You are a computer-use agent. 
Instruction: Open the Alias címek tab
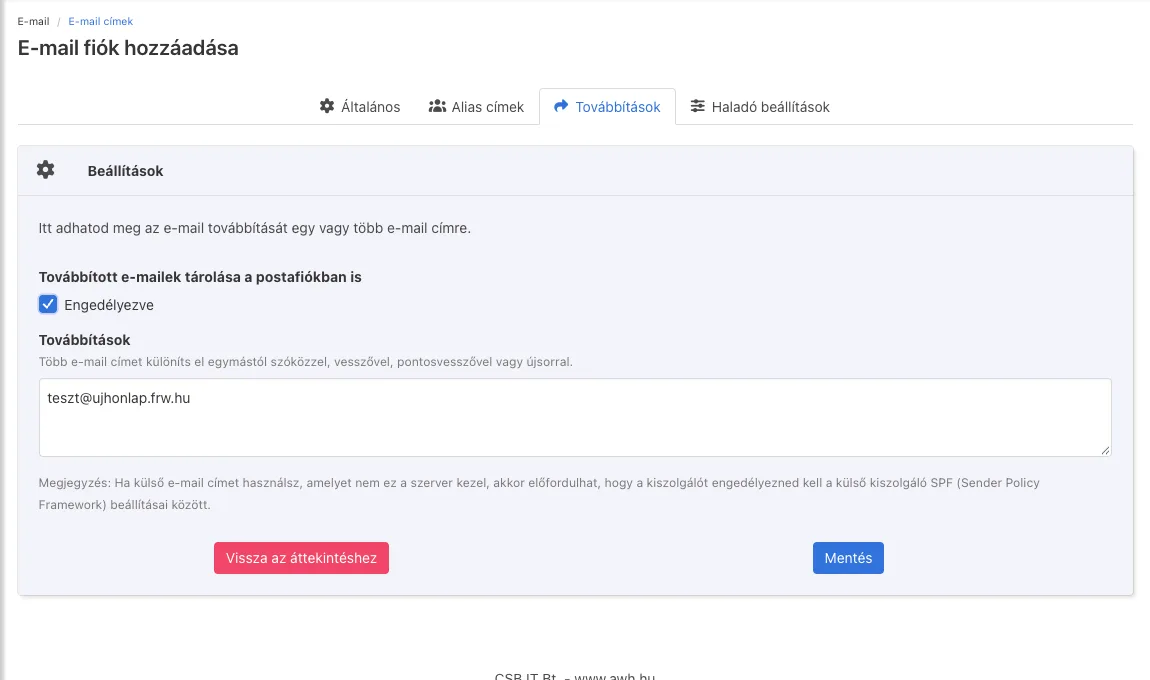477,107
